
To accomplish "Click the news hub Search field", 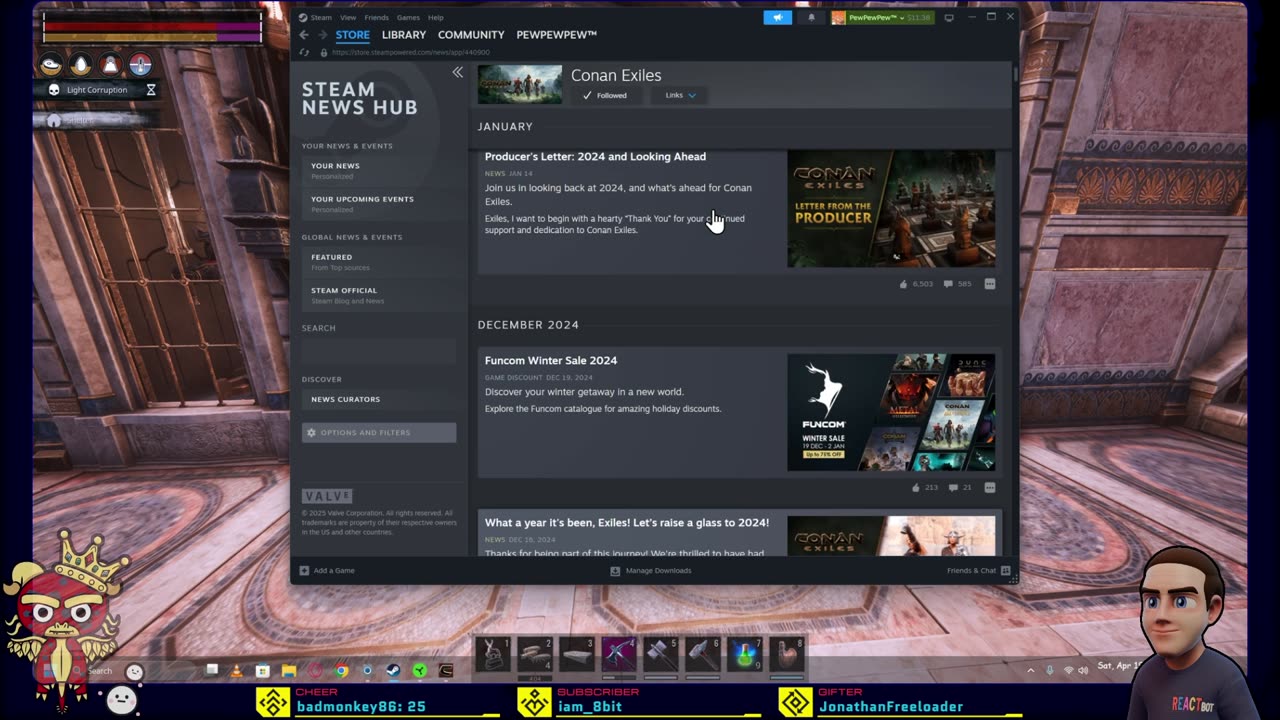I will tap(379, 350).
